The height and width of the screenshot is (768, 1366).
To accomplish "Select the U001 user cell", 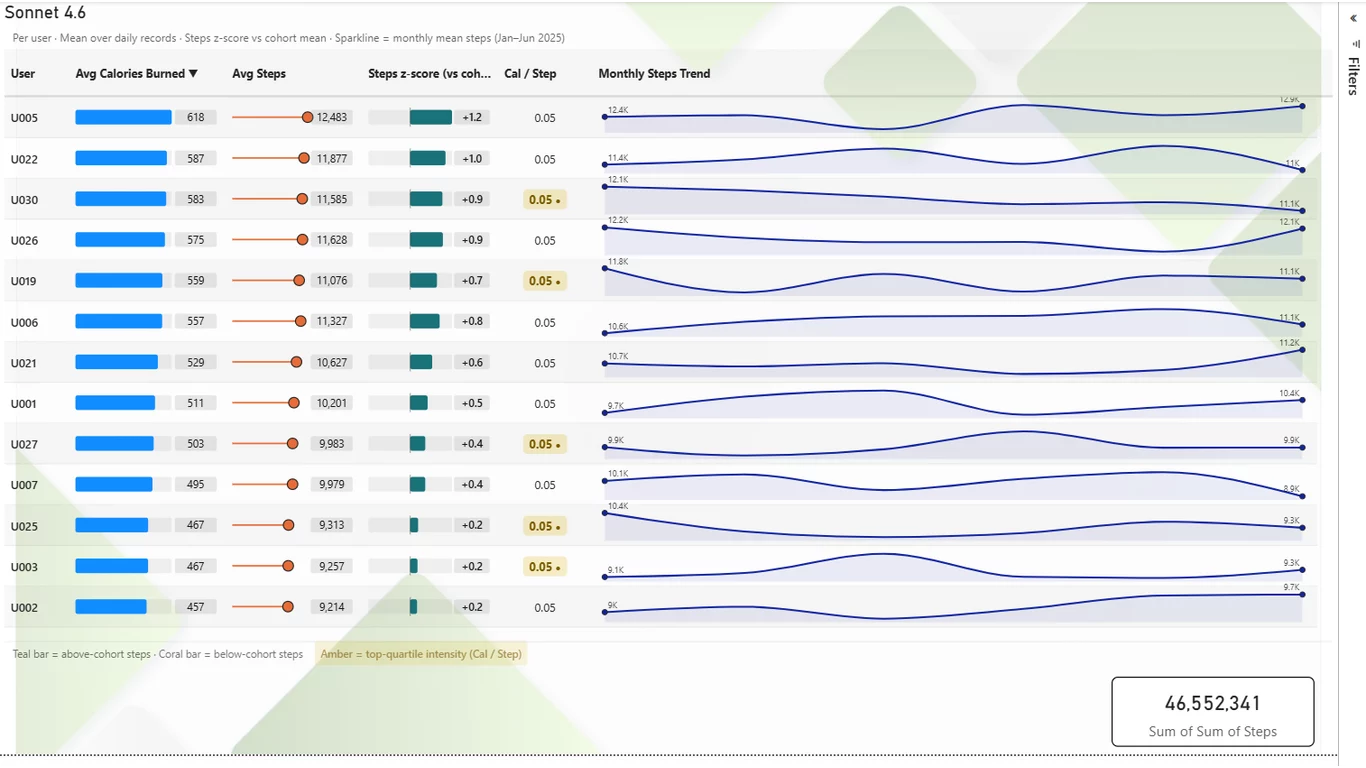I will coord(24,404).
